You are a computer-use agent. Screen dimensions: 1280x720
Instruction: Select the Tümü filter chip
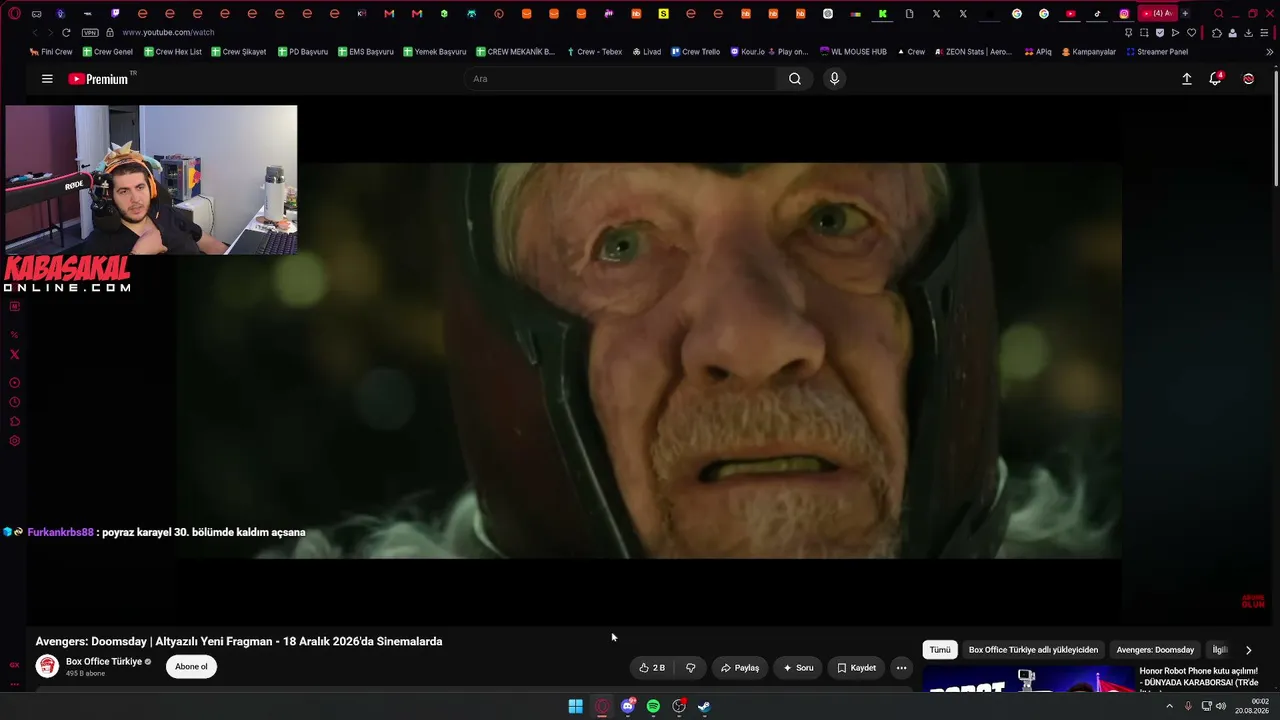[x=940, y=650]
